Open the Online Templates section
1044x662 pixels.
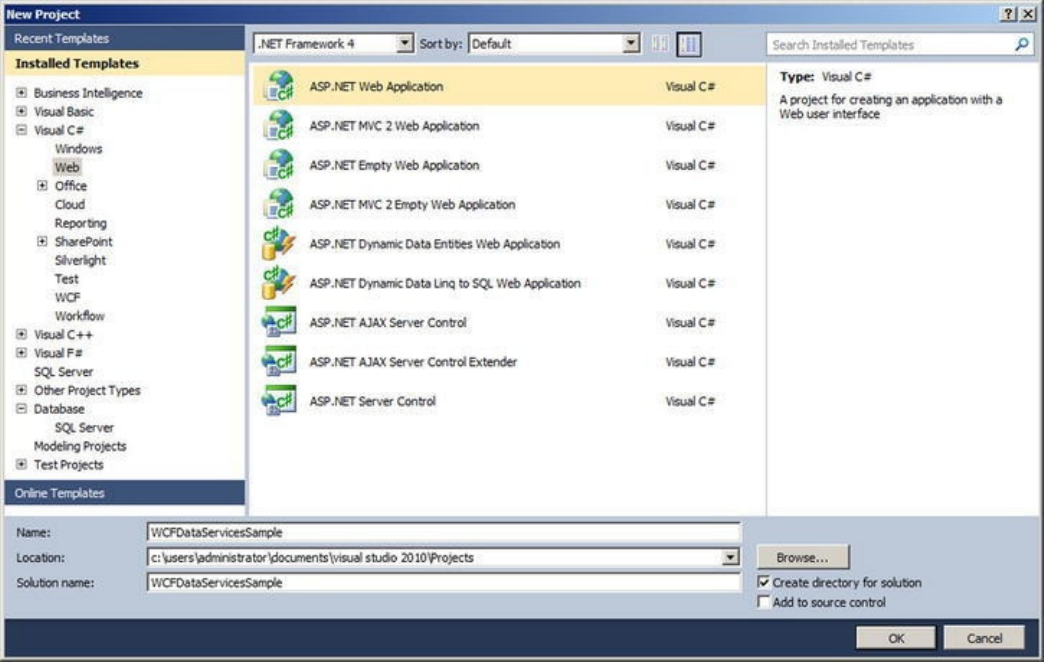pos(125,493)
